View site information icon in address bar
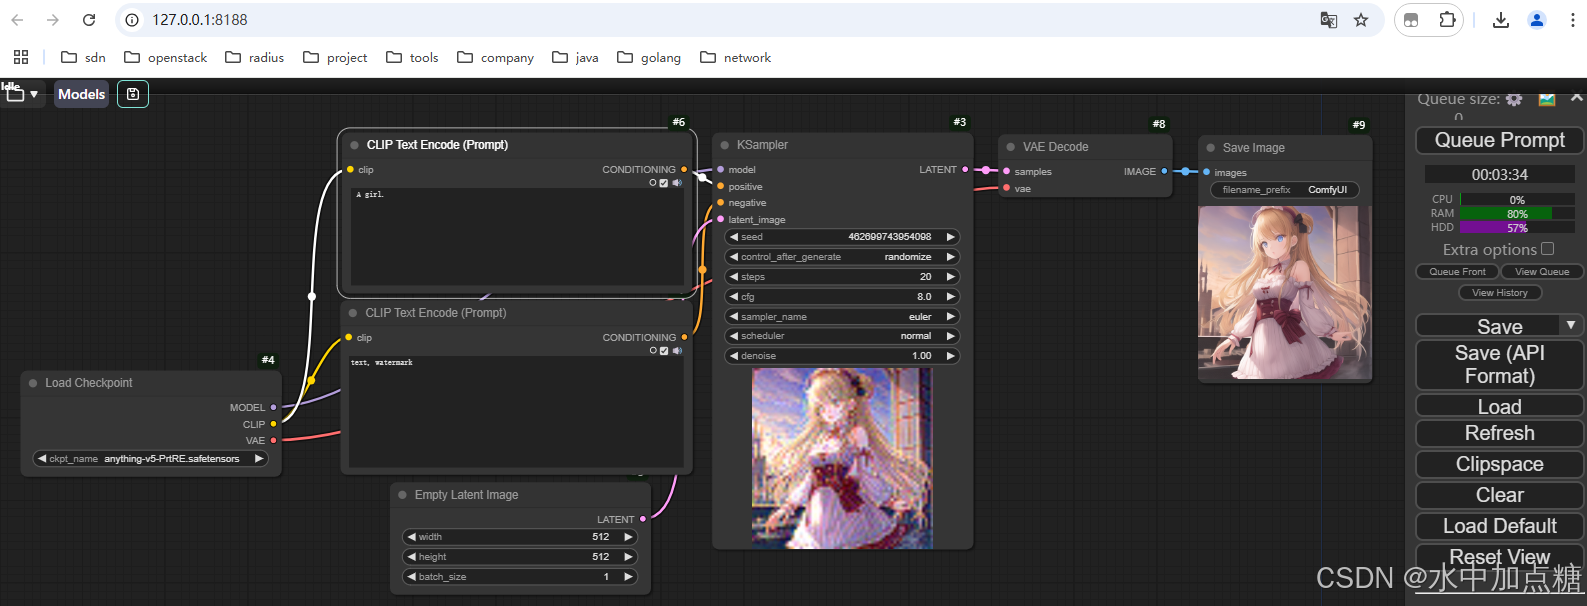The image size is (1587, 606). [132, 20]
